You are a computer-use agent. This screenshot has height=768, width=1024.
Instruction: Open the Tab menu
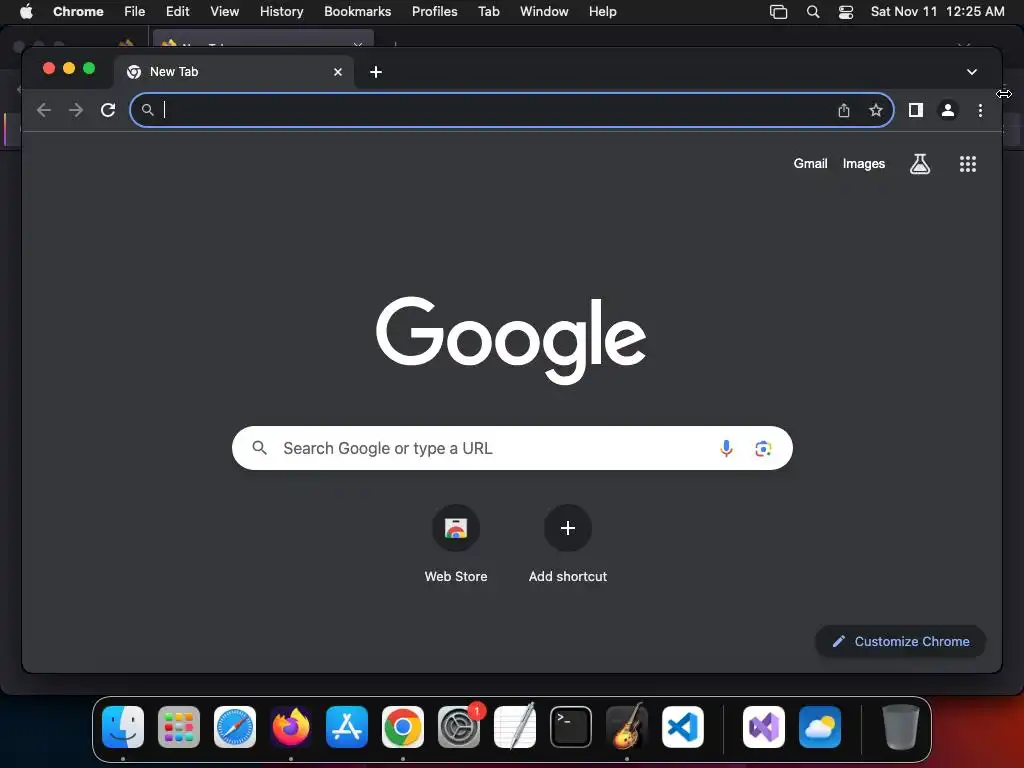(x=488, y=12)
